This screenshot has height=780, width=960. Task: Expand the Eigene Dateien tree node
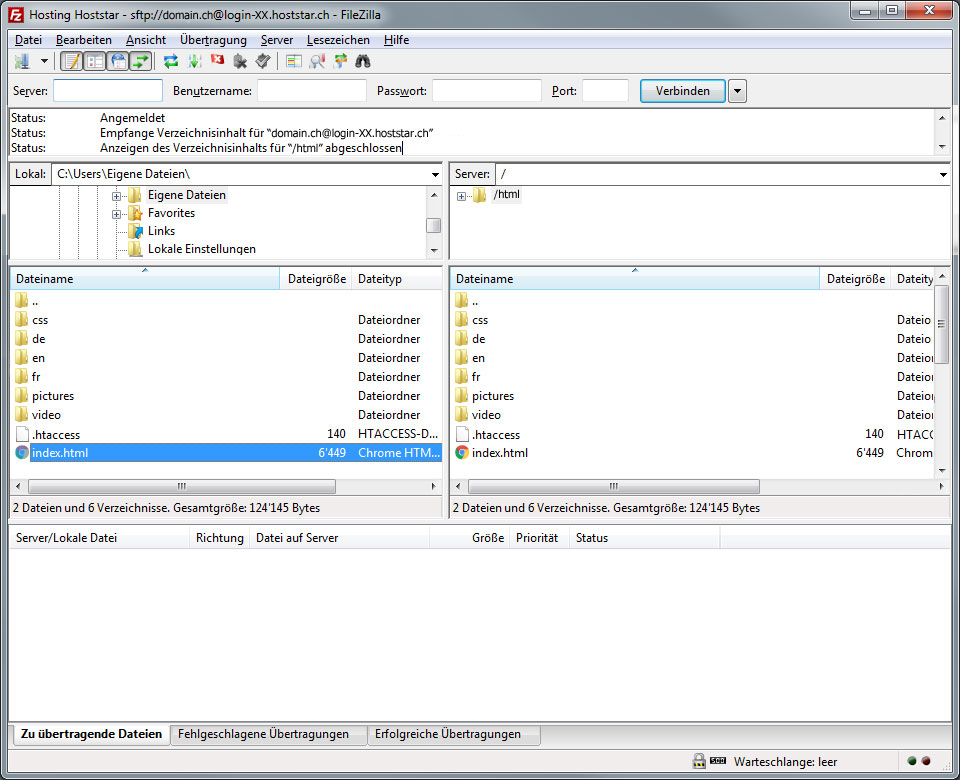(x=116, y=197)
